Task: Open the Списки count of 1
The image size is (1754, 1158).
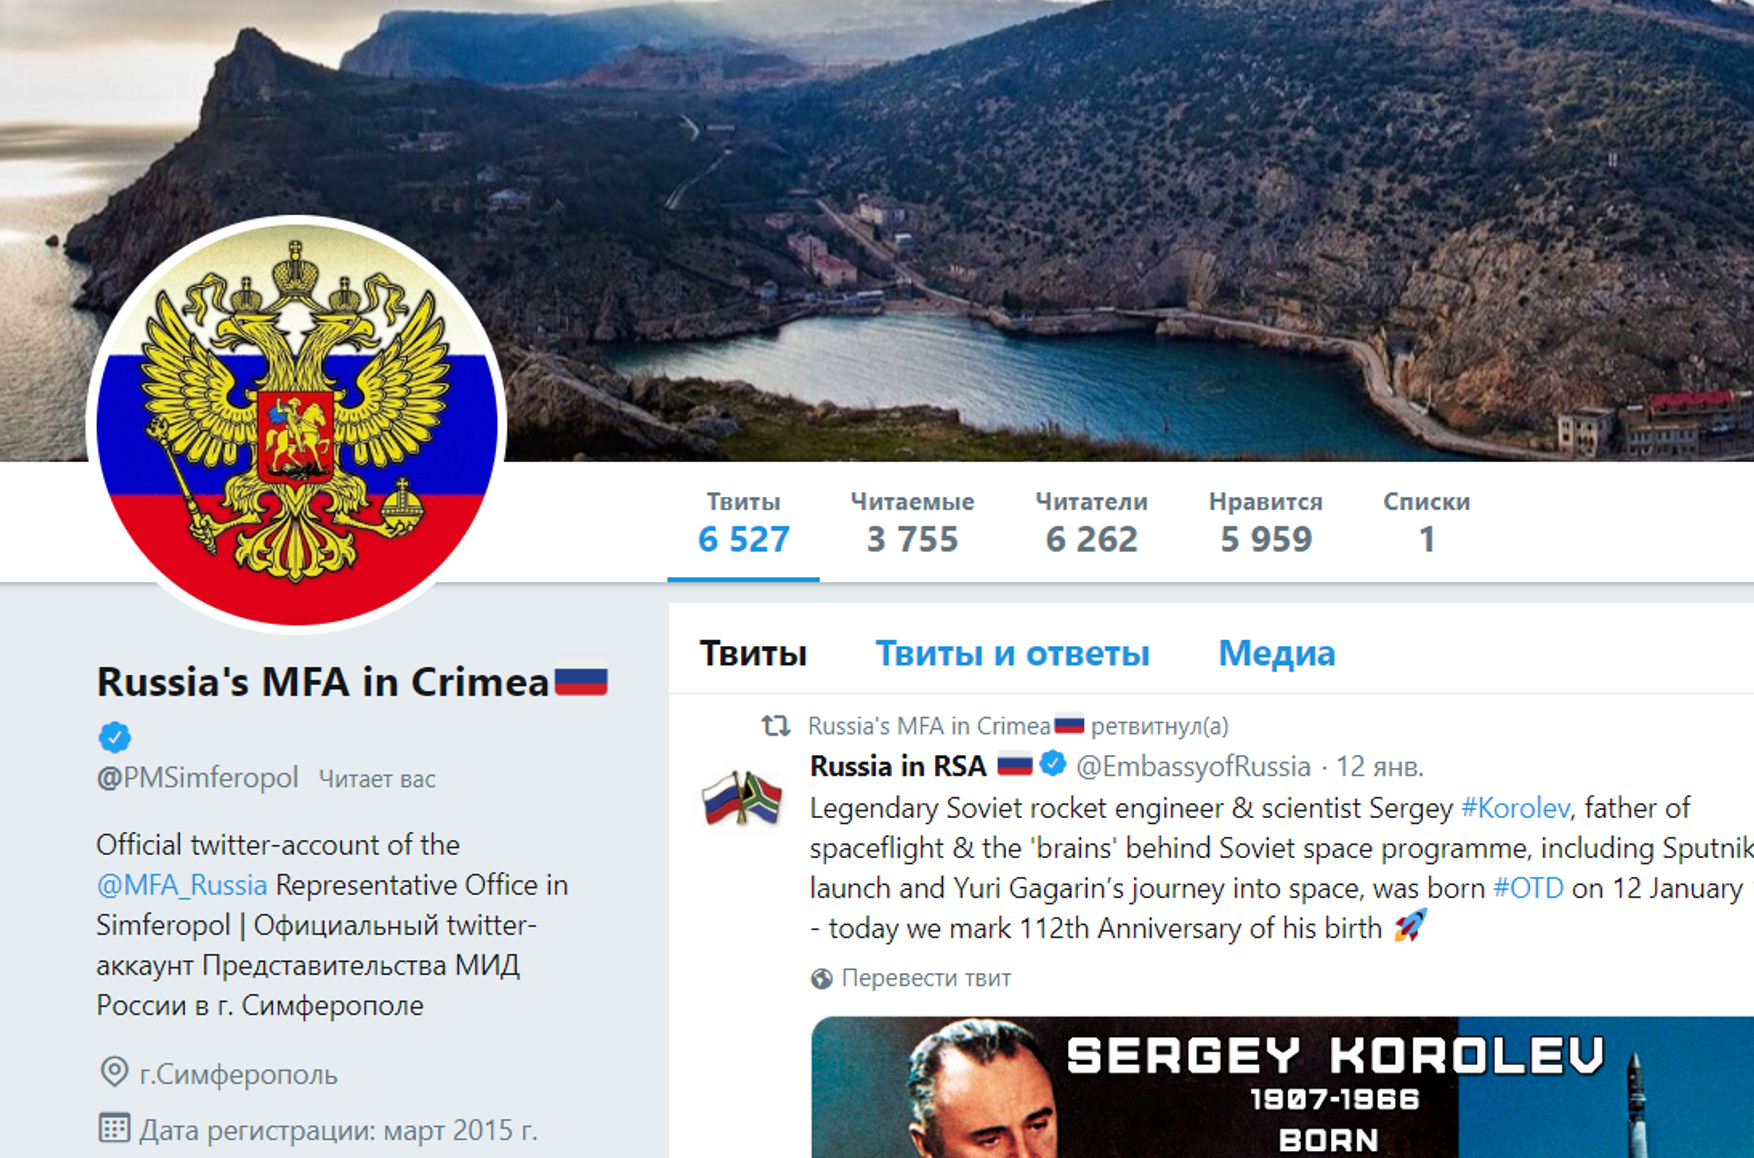Action: click(1426, 522)
